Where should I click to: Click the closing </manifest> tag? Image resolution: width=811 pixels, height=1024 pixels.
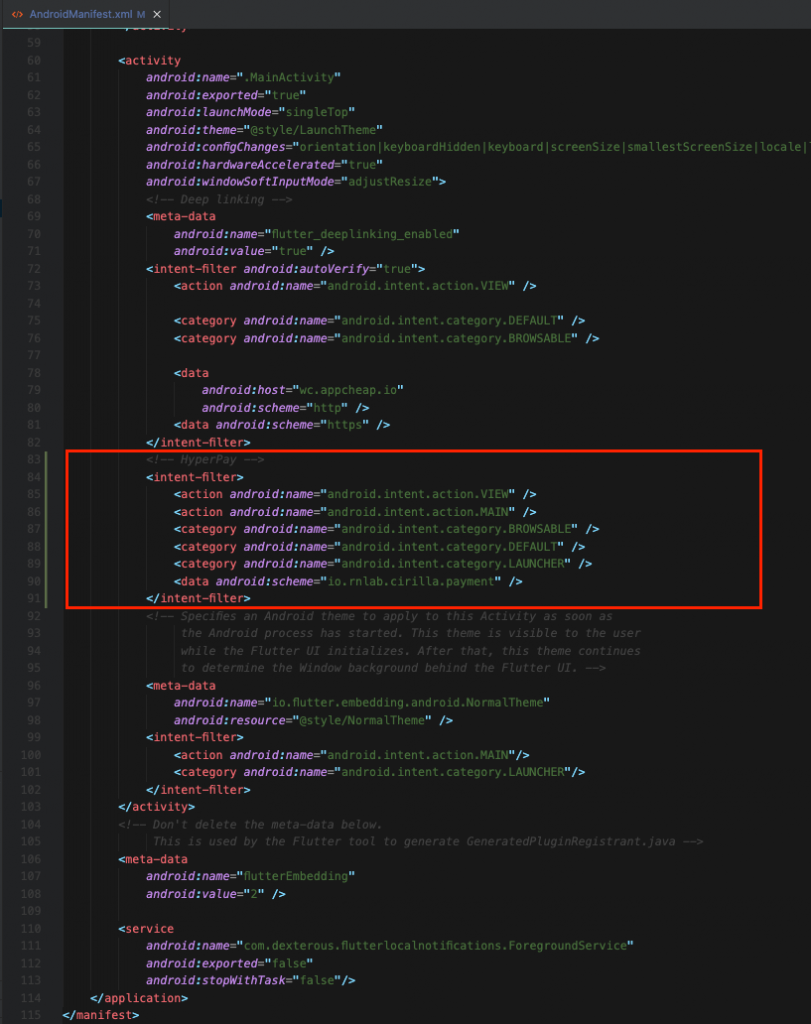tap(100, 1015)
